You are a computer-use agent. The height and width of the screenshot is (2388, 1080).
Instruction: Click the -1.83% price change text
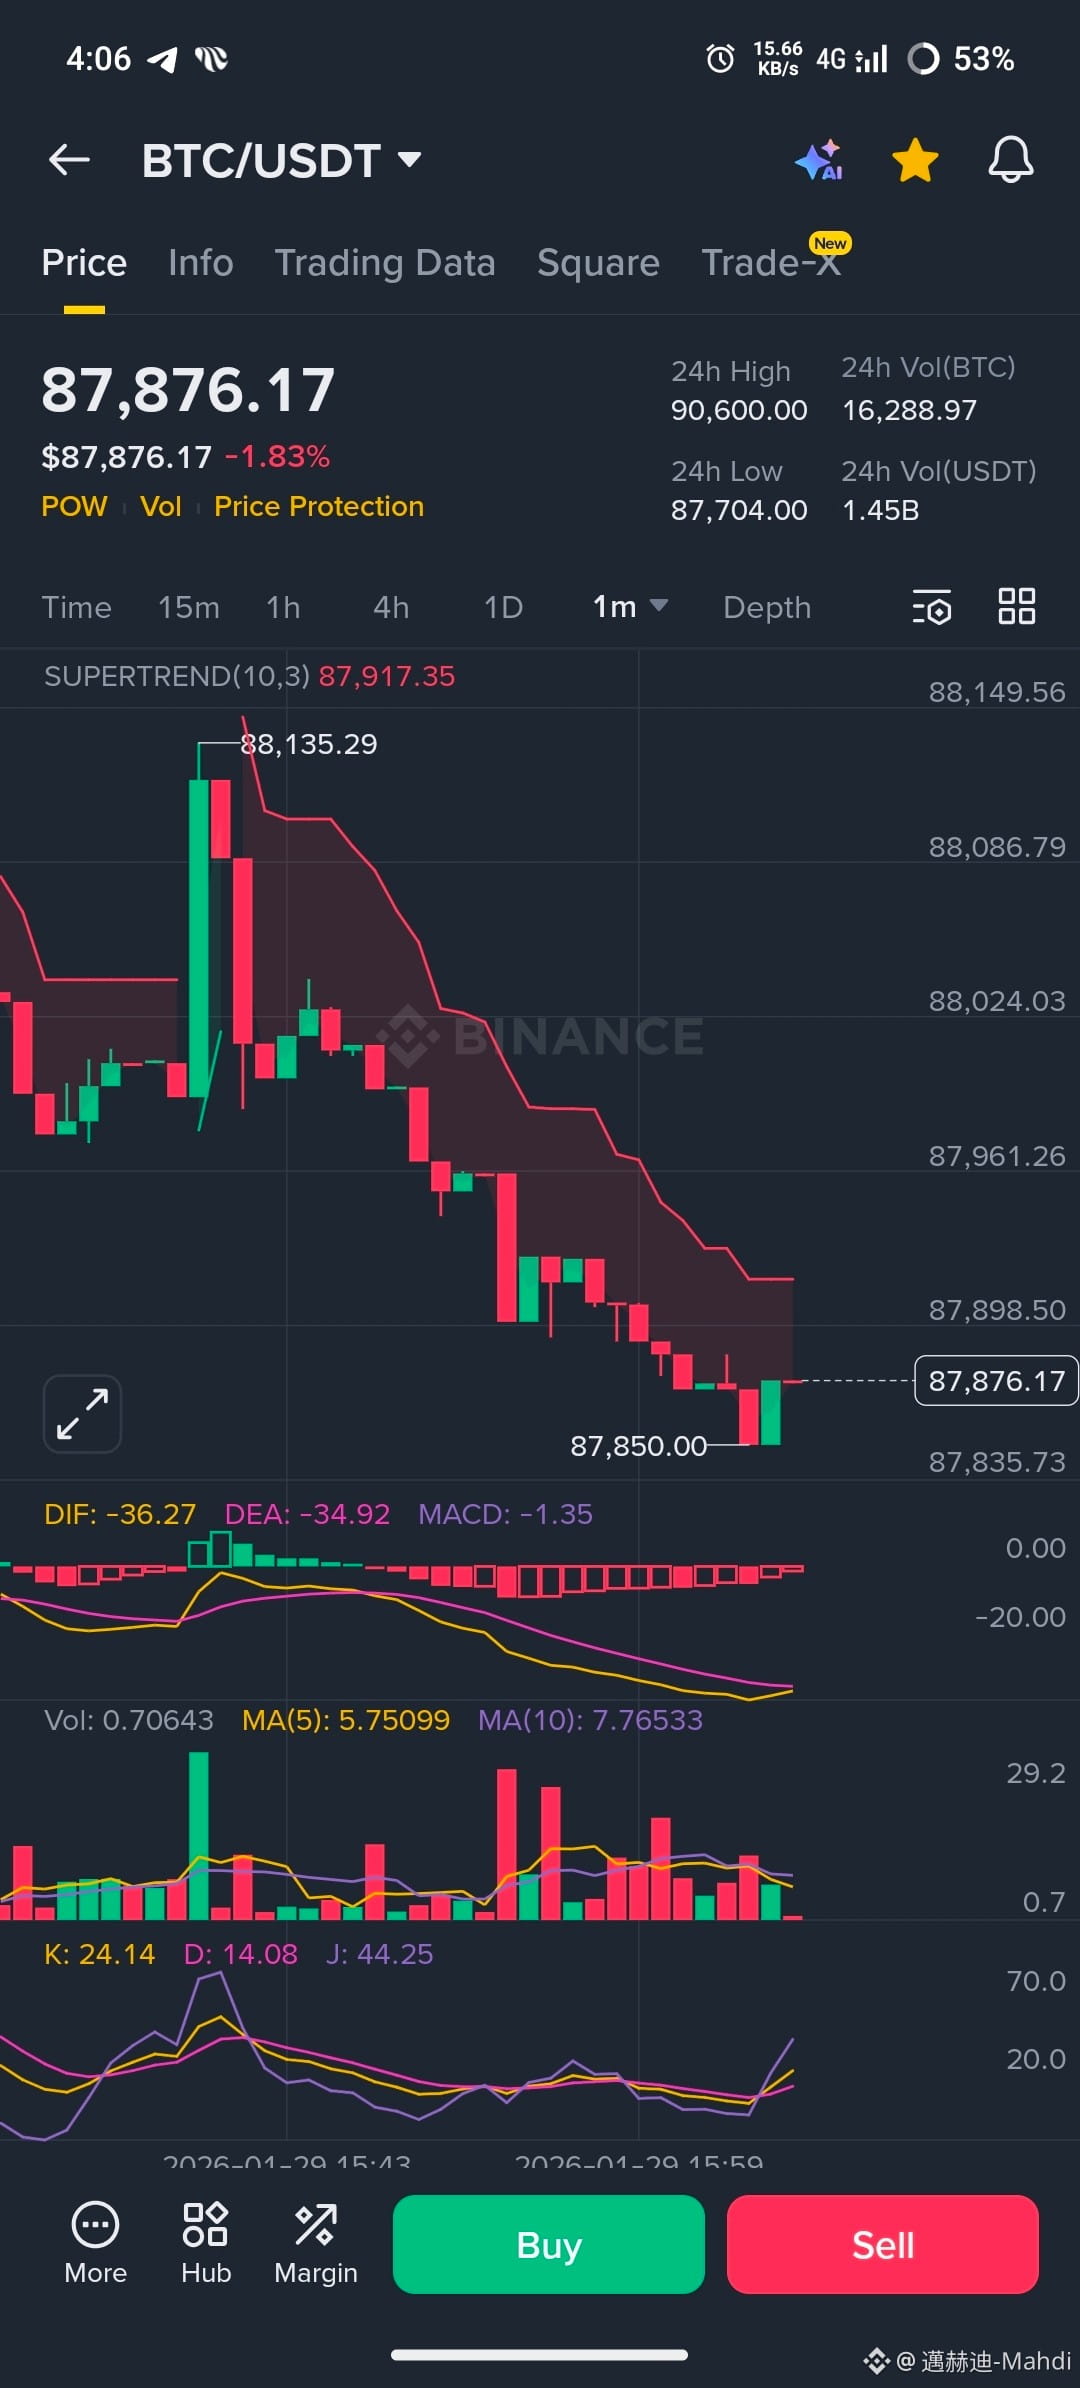click(277, 457)
